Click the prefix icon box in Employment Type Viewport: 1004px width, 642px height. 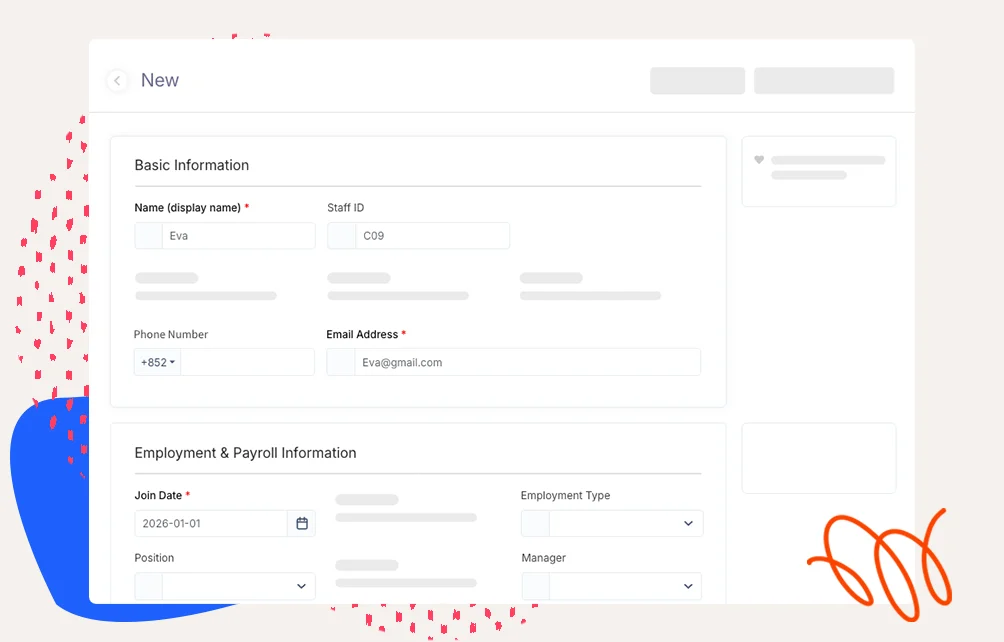click(535, 523)
